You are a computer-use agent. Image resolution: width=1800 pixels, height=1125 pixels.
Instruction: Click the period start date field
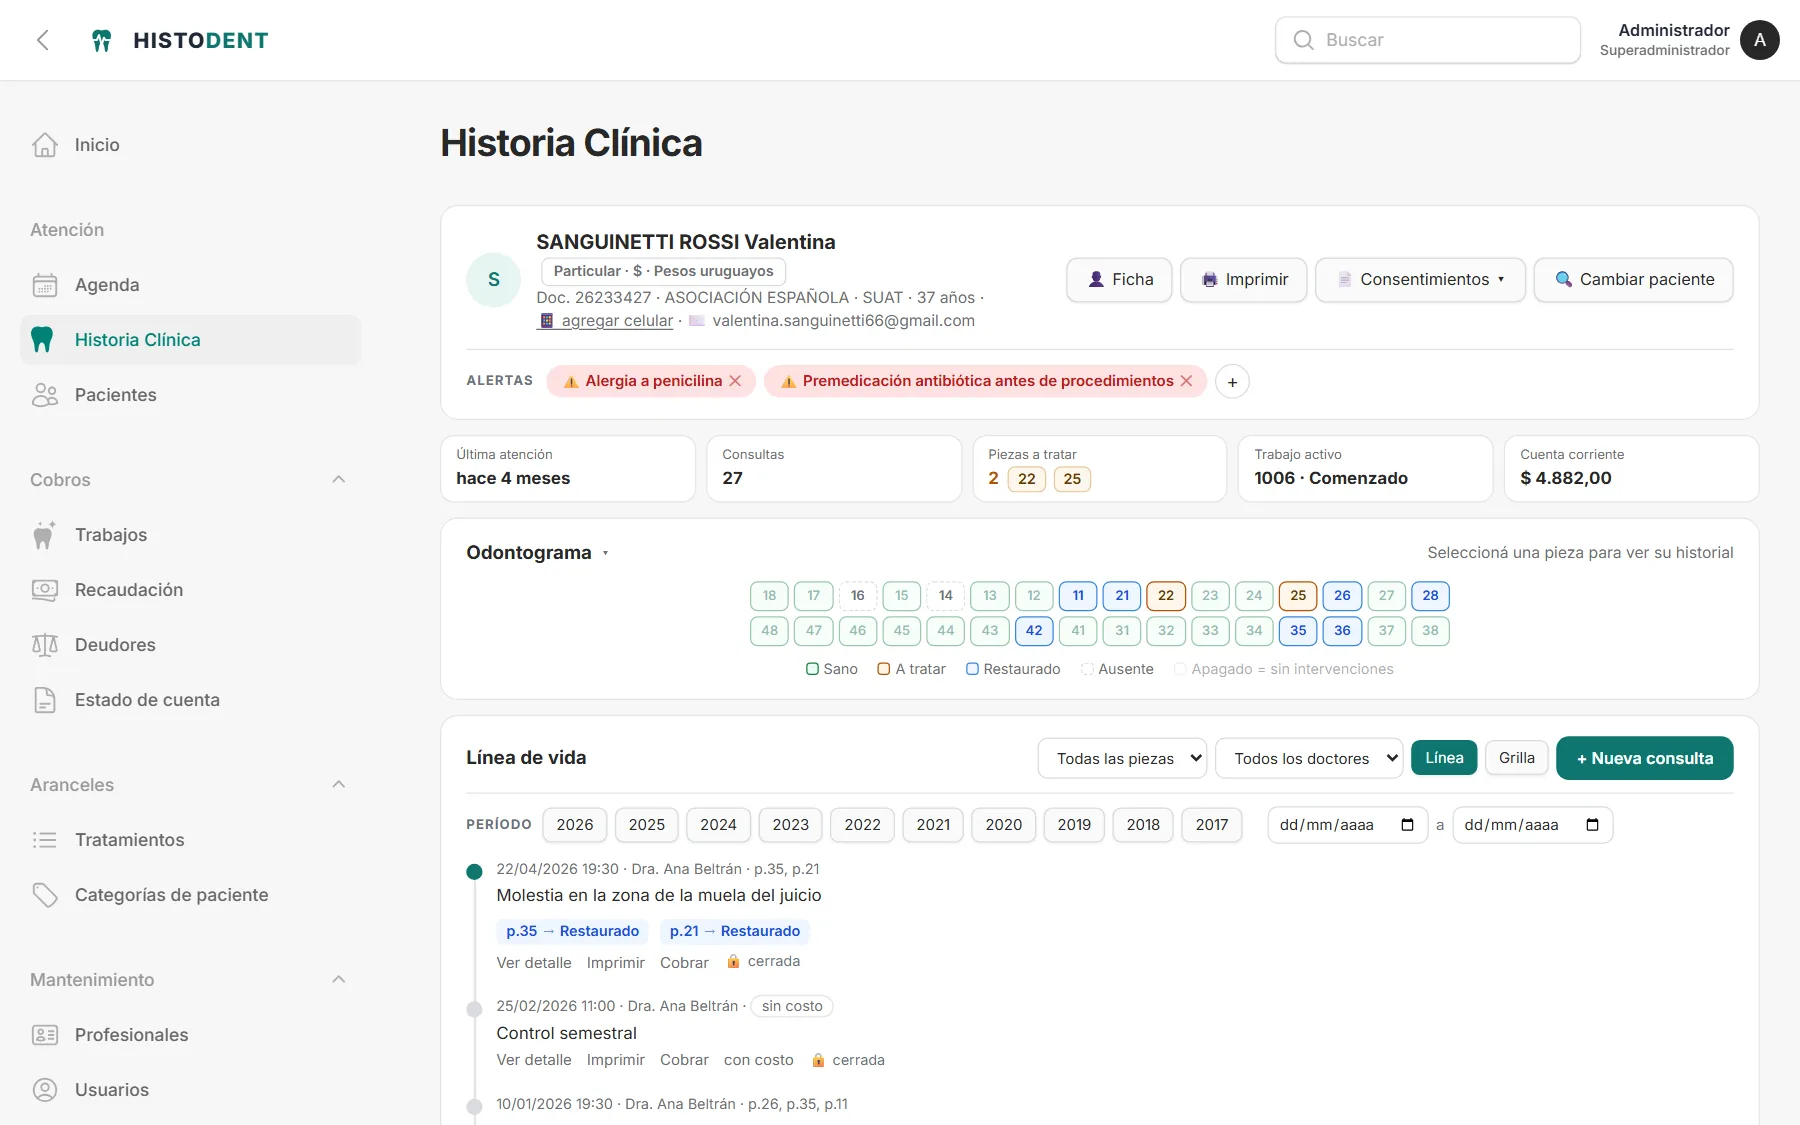tap(1347, 825)
